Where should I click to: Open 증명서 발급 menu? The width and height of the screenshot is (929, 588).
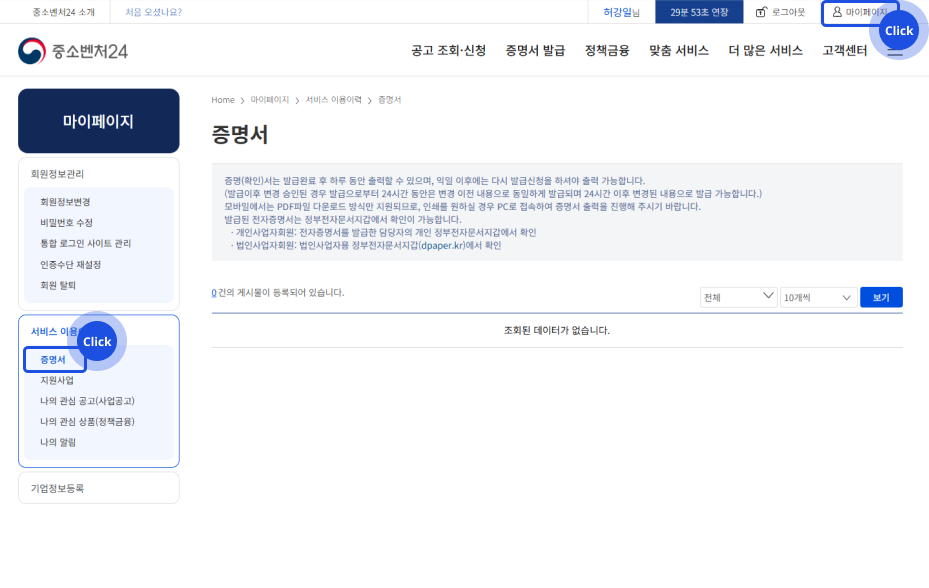[x=535, y=50]
